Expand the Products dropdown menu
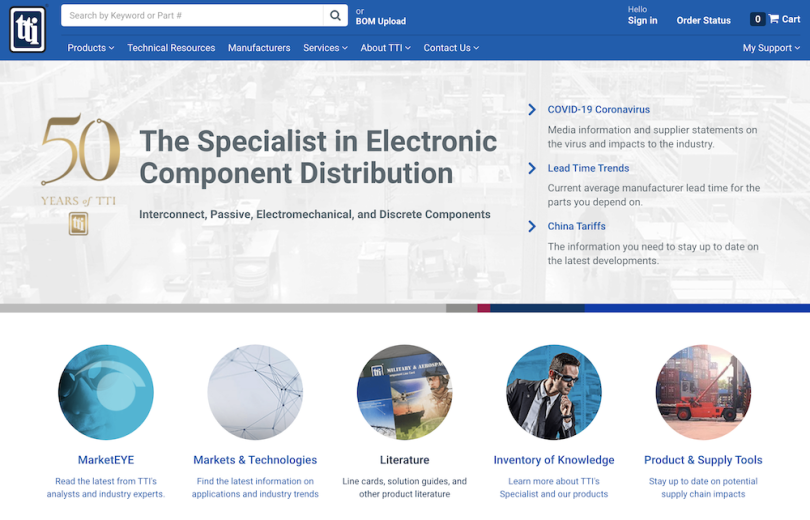The height and width of the screenshot is (520, 810). (x=90, y=48)
